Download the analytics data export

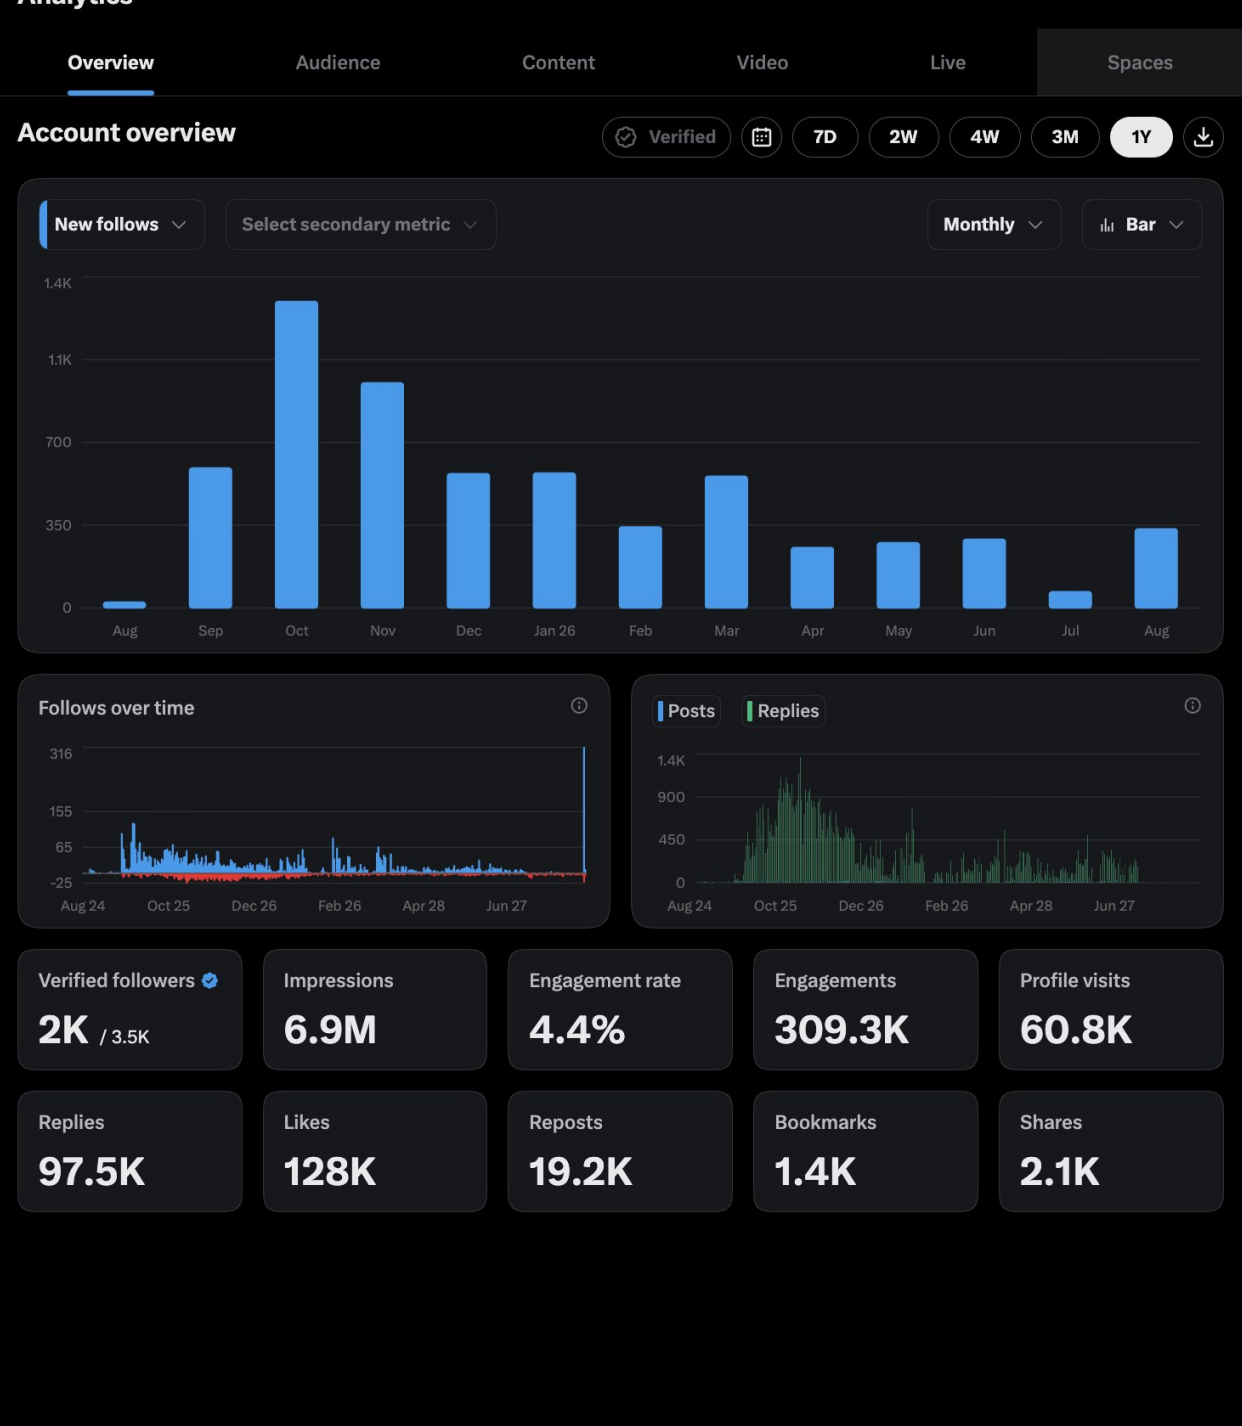pyautogui.click(x=1203, y=137)
